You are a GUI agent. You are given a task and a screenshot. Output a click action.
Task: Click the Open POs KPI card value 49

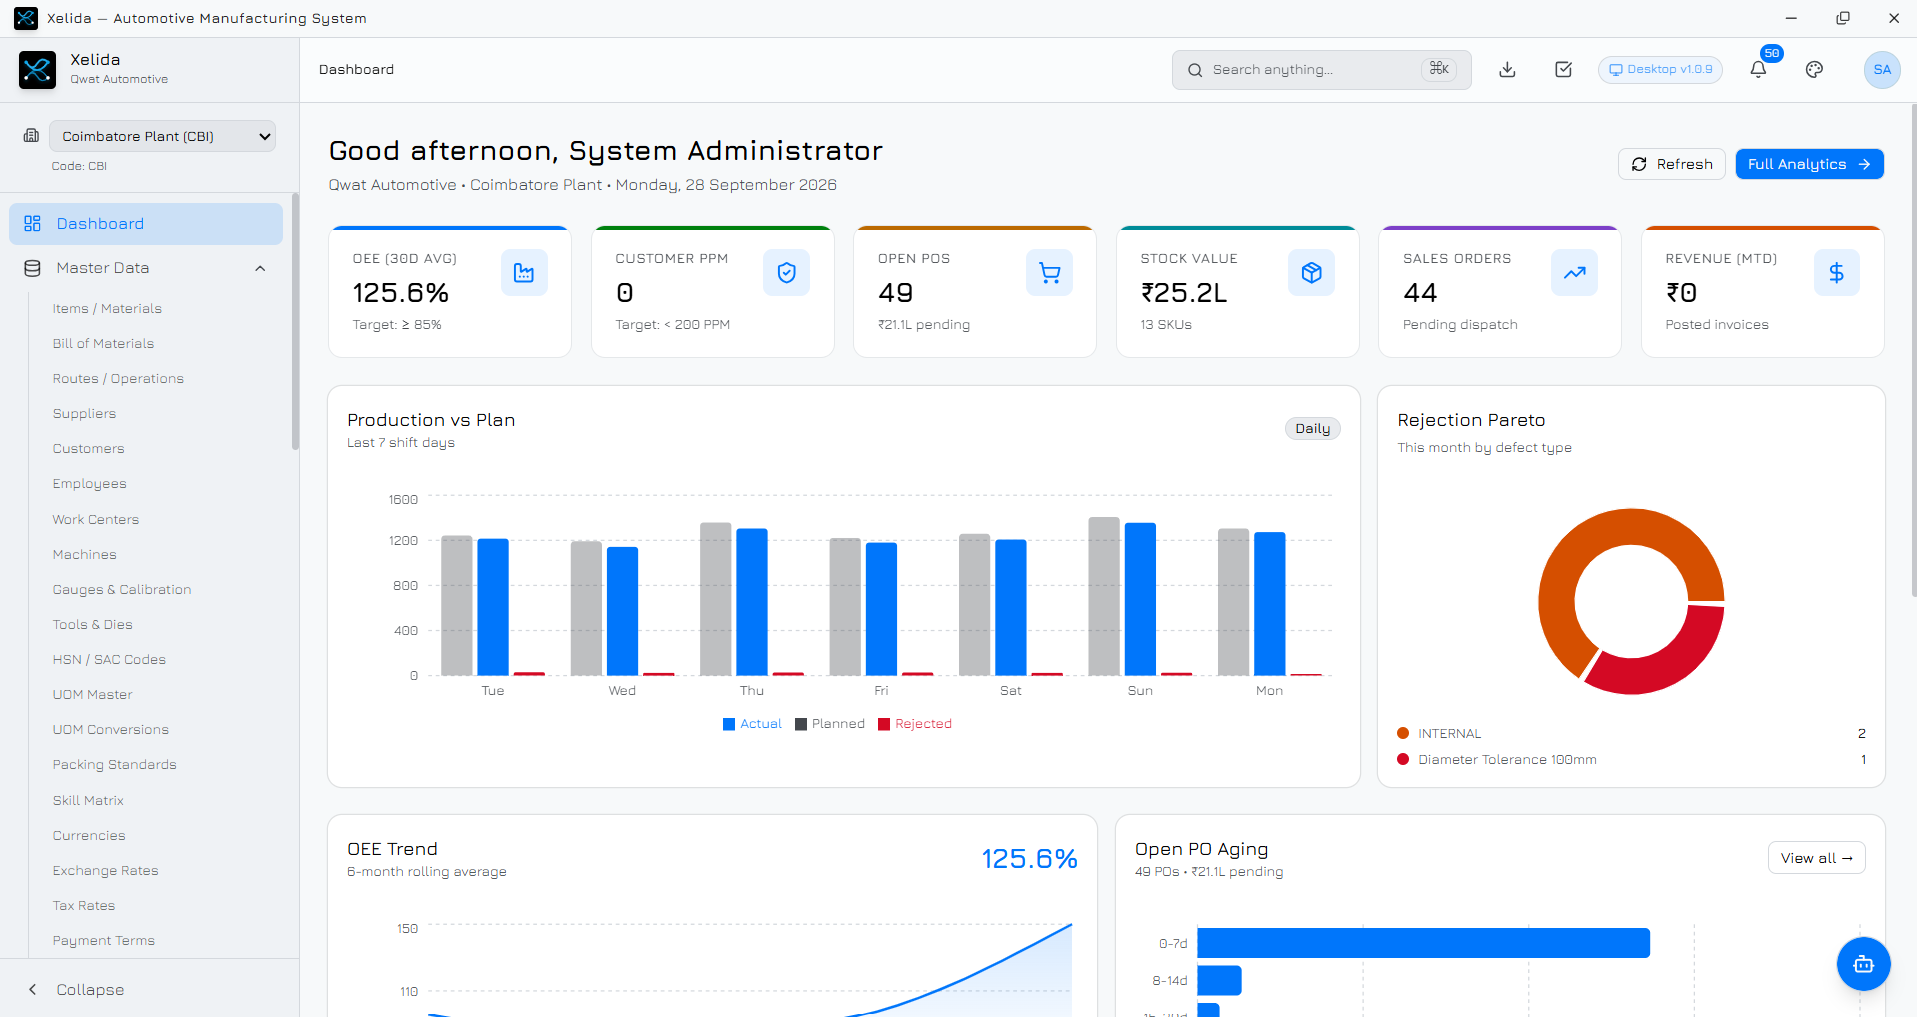click(896, 293)
